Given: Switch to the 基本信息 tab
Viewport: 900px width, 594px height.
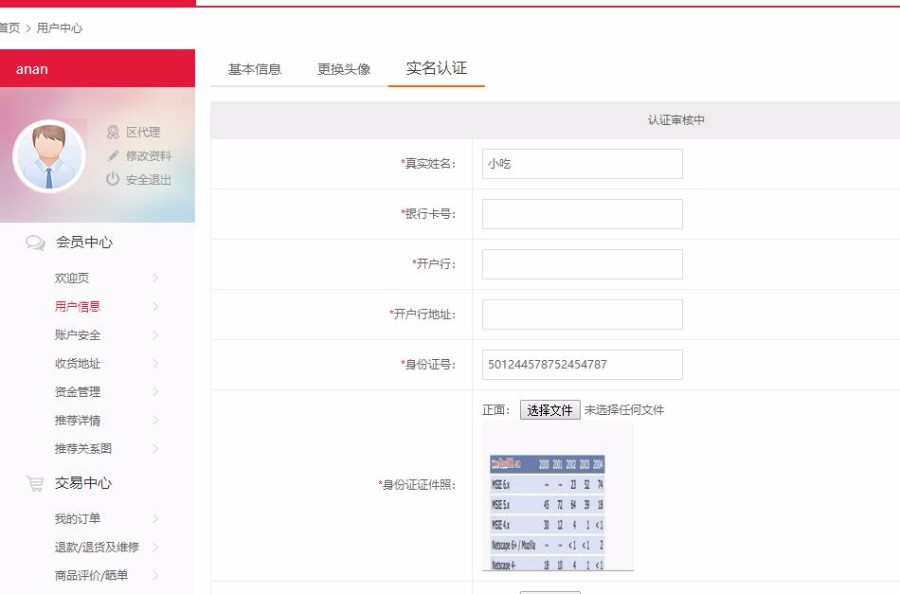Looking at the screenshot, I should (x=254, y=69).
